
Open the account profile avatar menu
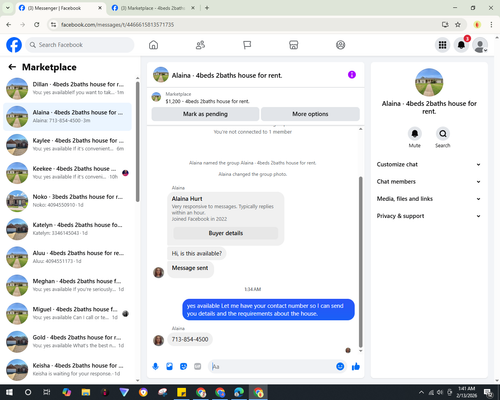click(x=480, y=45)
